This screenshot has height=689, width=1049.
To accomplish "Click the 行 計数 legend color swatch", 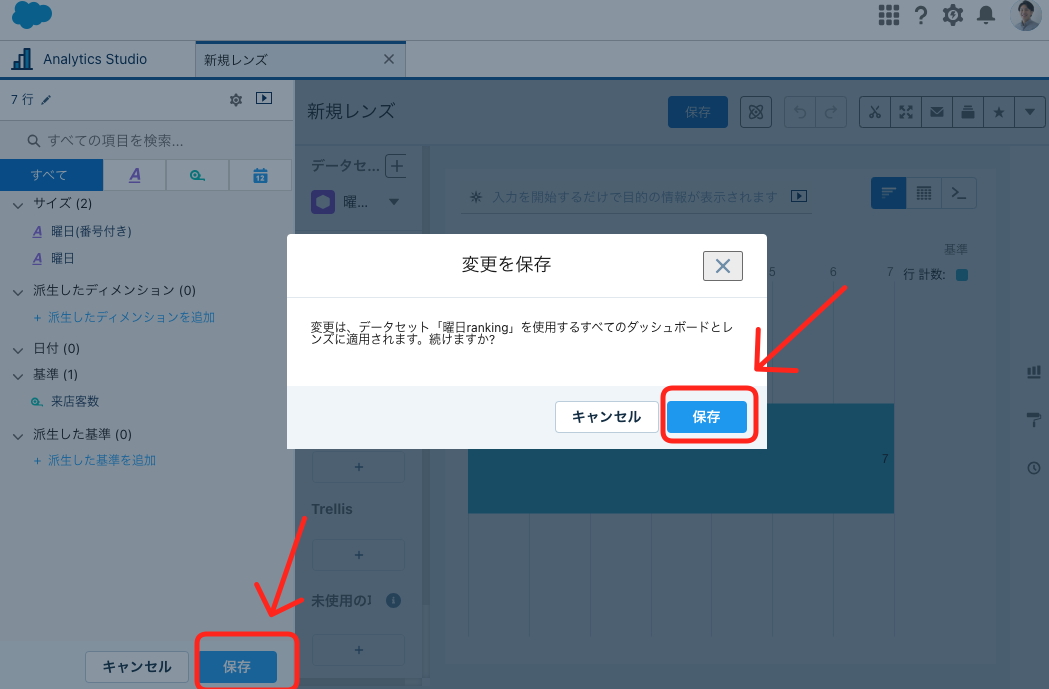I will pos(962,275).
